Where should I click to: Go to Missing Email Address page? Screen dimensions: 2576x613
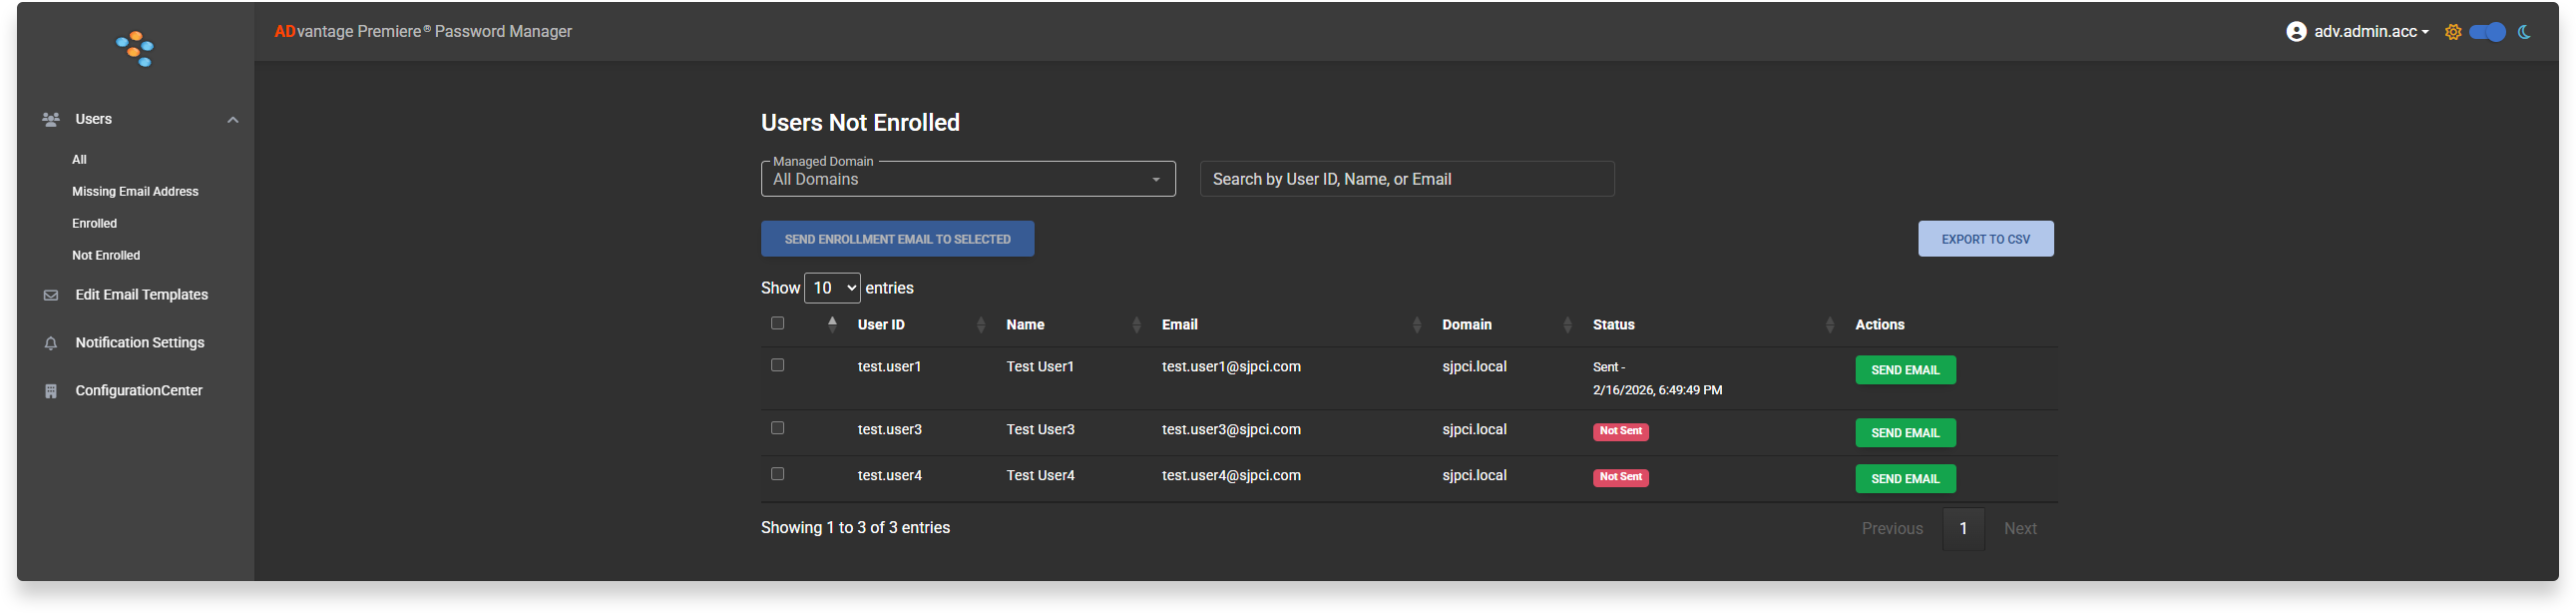(135, 191)
